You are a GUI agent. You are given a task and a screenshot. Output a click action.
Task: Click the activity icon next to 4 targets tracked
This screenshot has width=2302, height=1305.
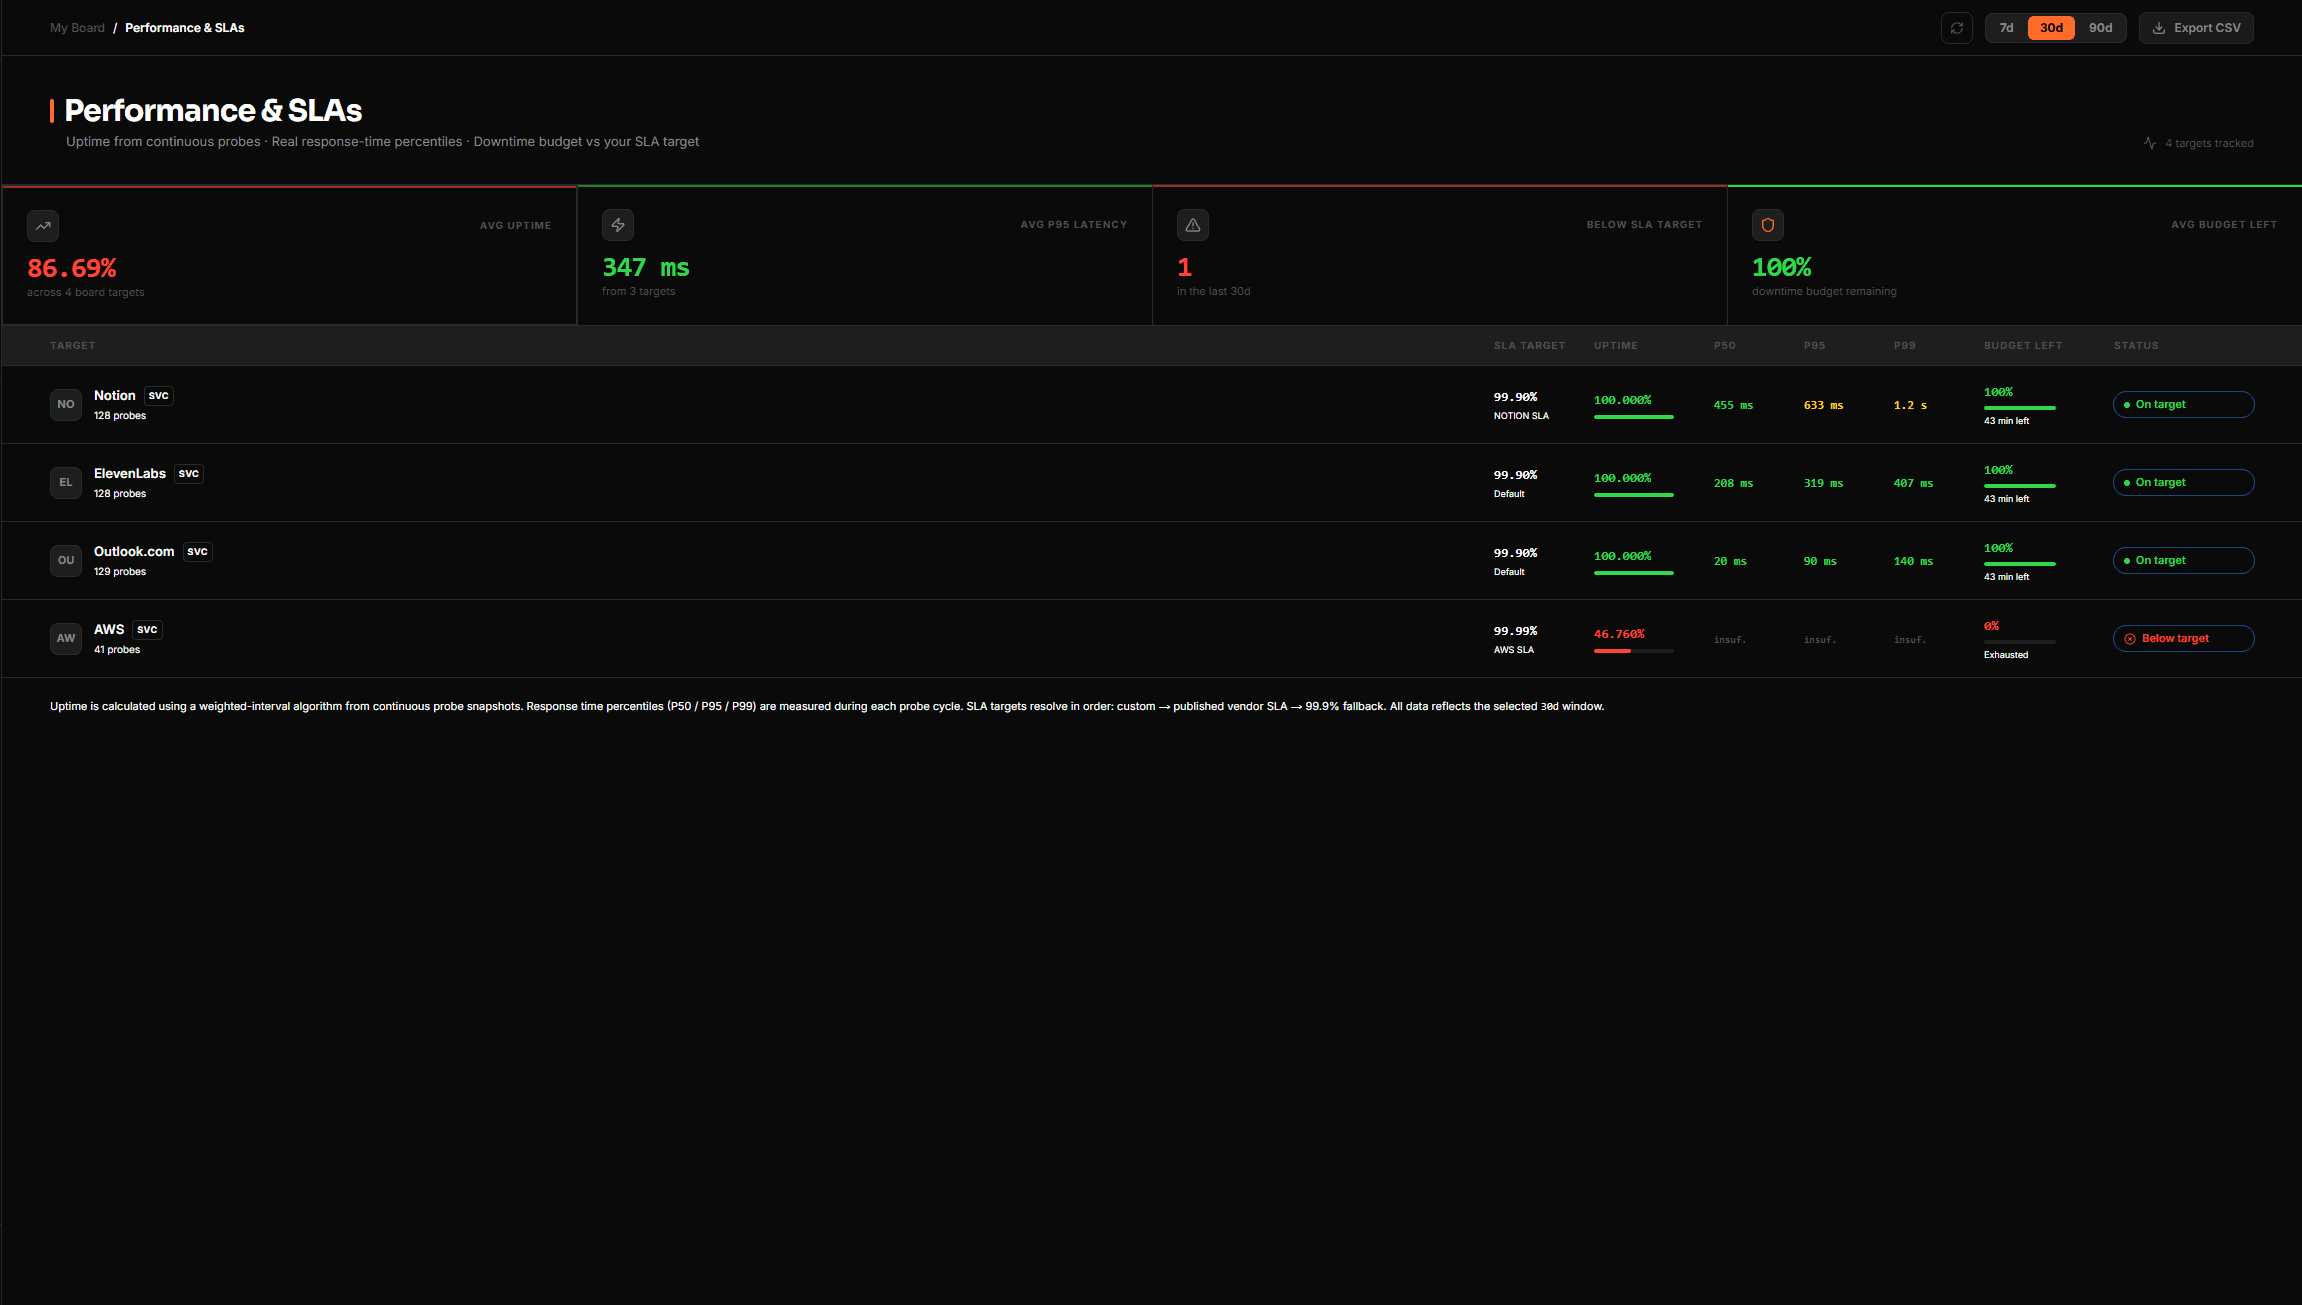point(2150,143)
